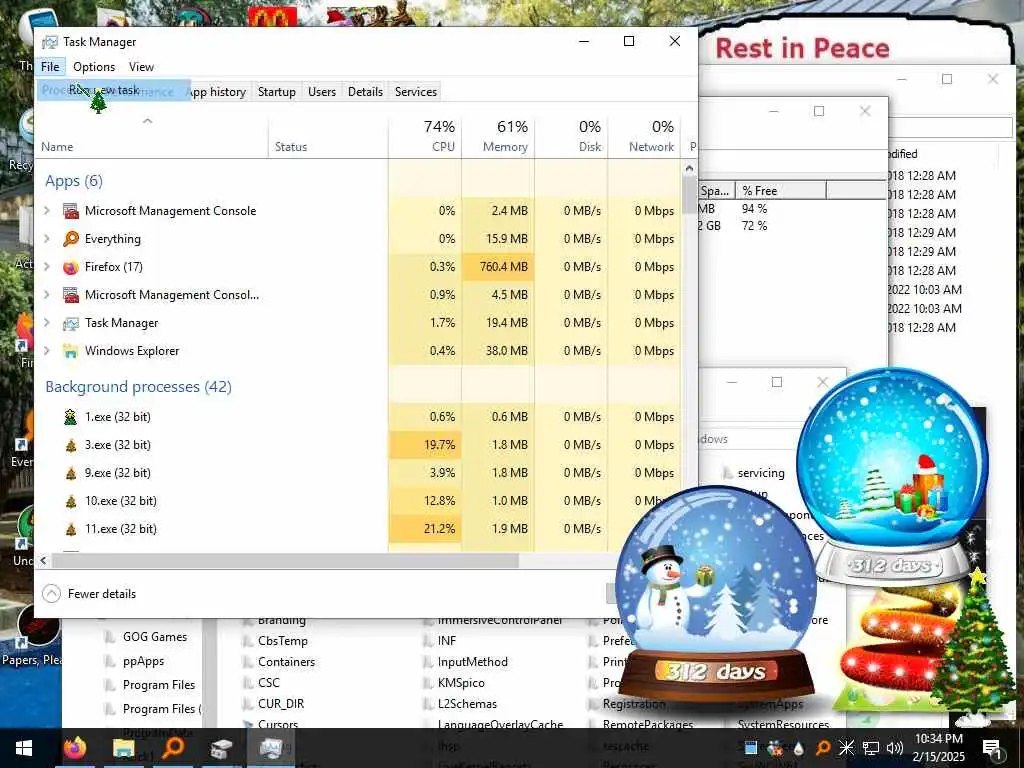The height and width of the screenshot is (768, 1024).
Task: Click the % Free column header in background window
Action: tap(780, 191)
